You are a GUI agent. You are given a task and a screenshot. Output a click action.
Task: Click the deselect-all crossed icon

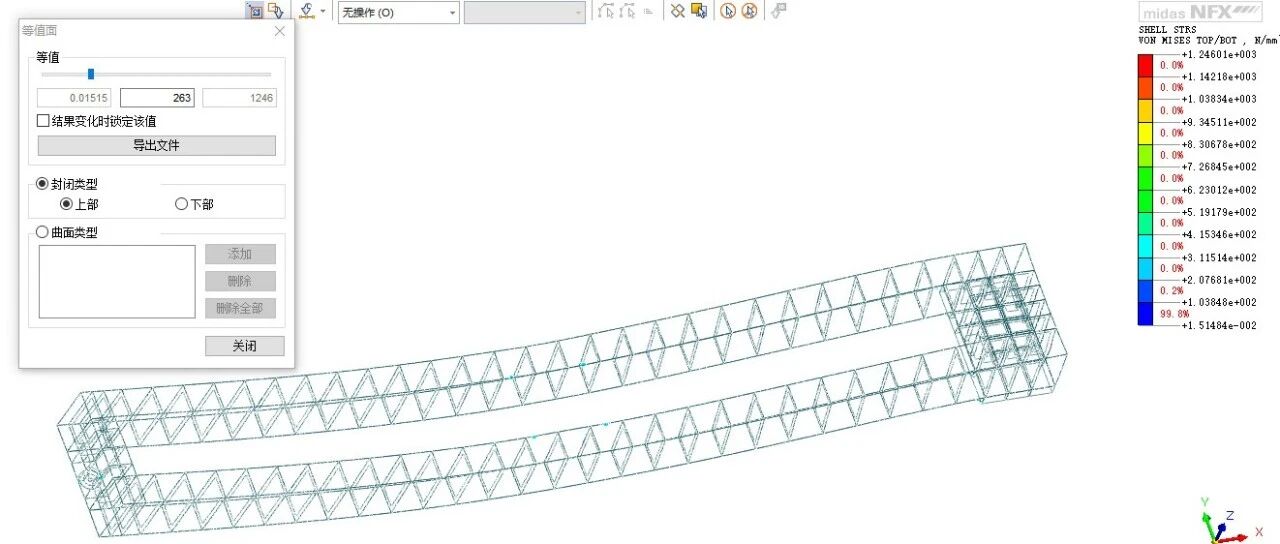(678, 11)
